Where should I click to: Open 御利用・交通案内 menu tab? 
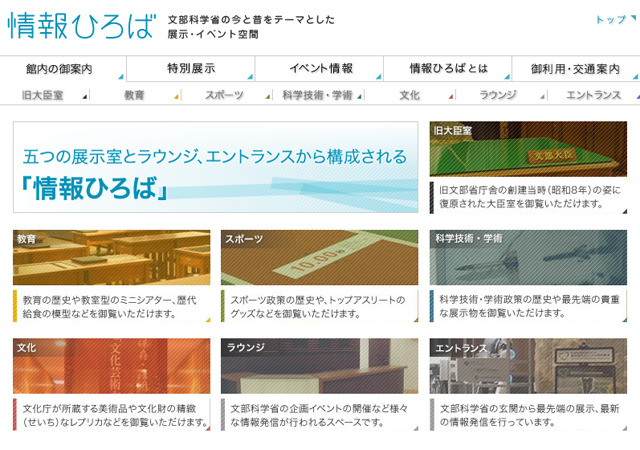point(575,69)
